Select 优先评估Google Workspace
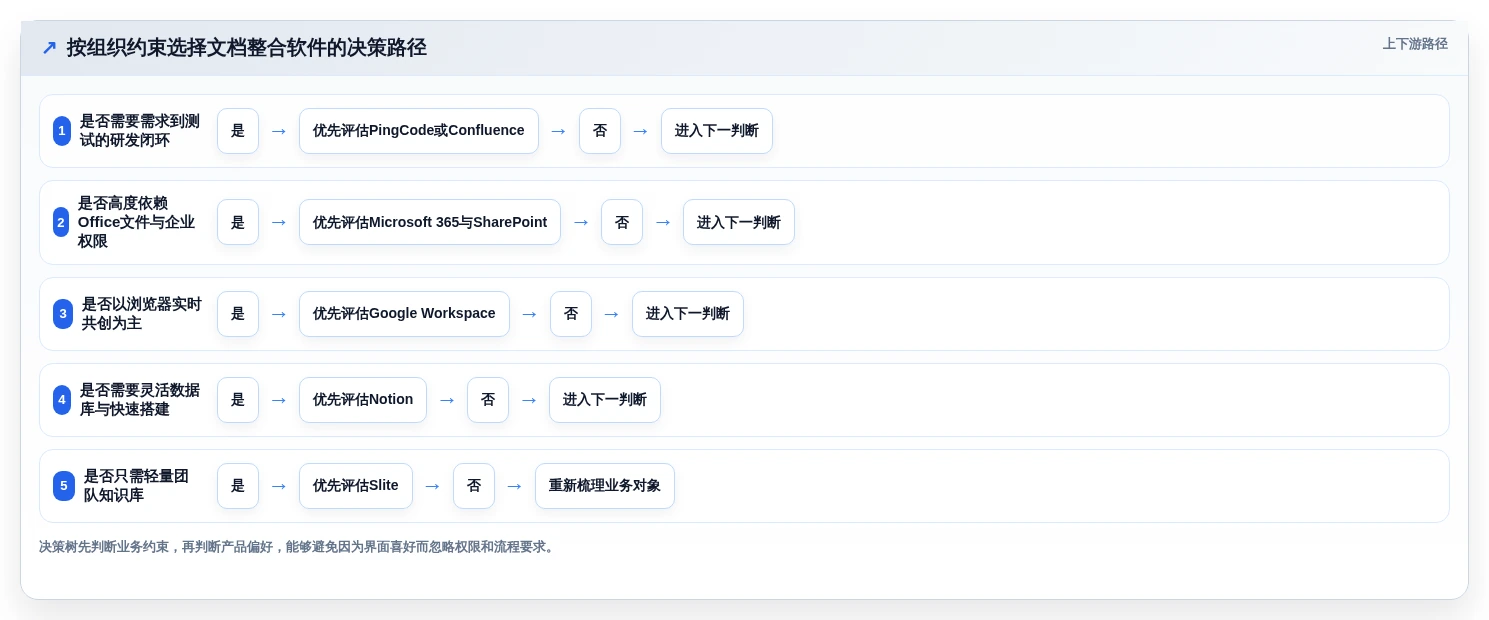Screen dimensions: 1489x620 (404, 314)
